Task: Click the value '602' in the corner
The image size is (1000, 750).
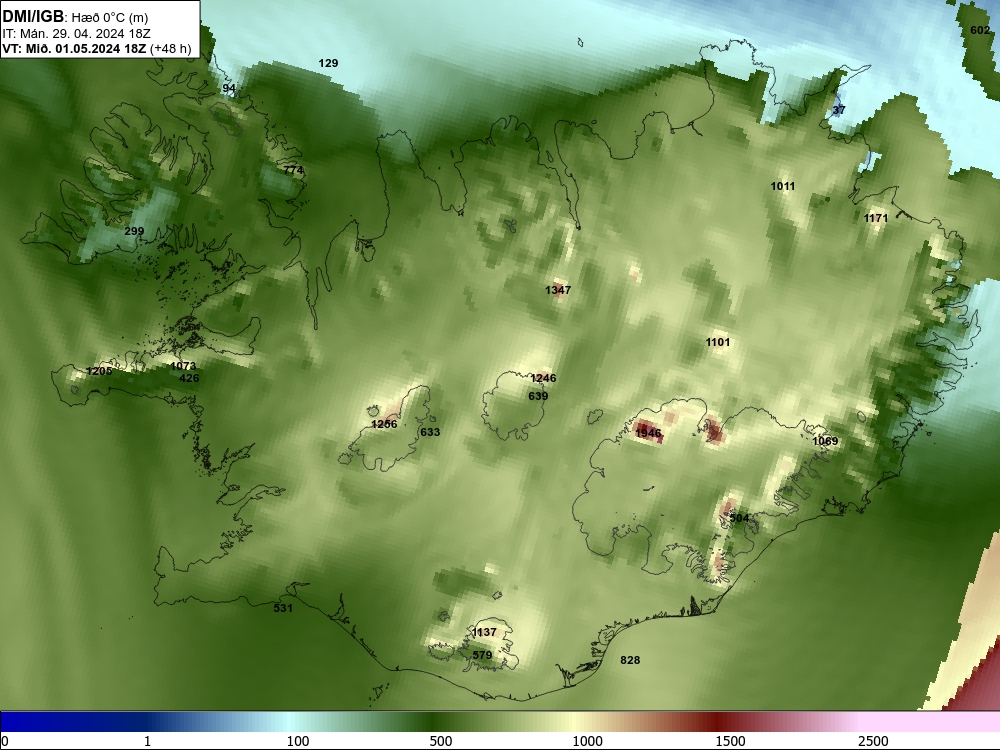Action: tap(980, 30)
